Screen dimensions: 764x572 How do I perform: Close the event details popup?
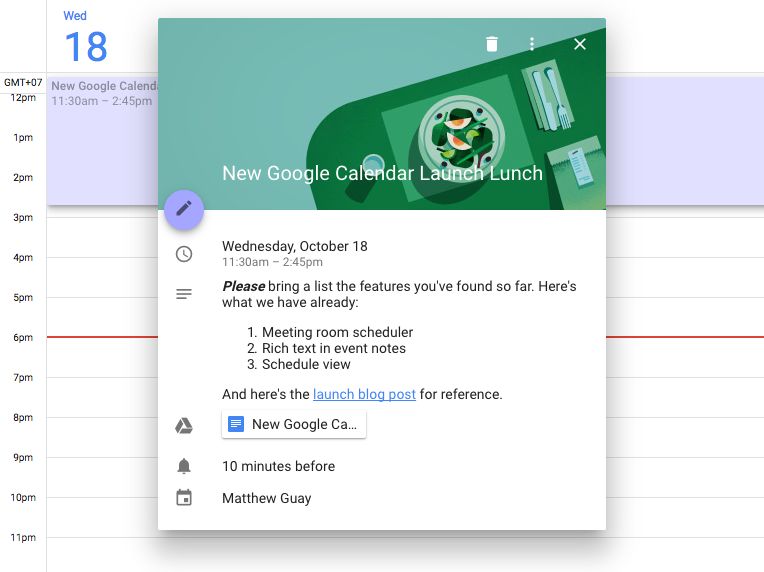(580, 44)
